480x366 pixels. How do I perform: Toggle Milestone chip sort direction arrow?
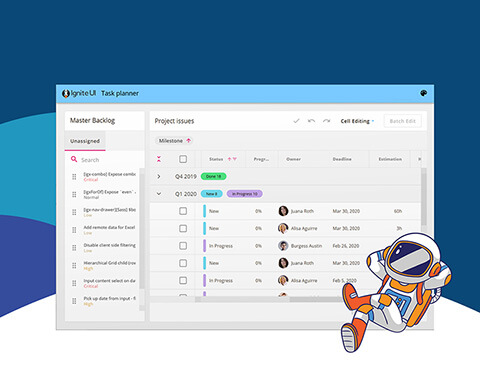pos(188,141)
